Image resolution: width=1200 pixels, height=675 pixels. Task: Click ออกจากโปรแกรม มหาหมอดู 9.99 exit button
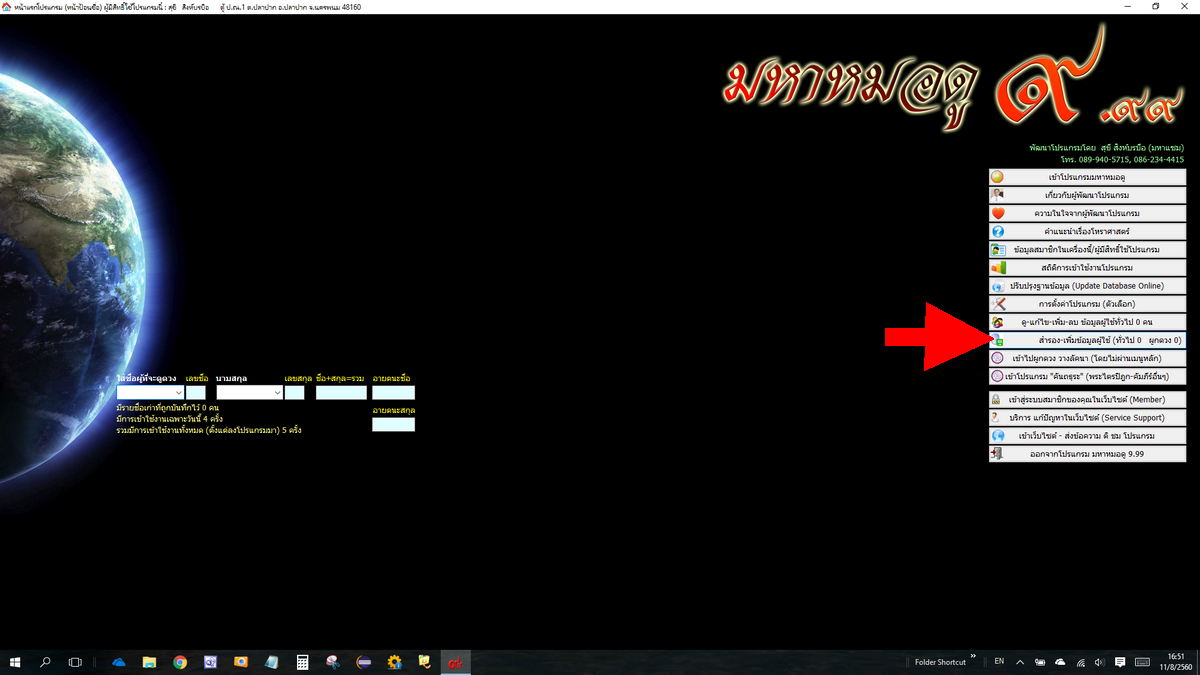pos(1087,453)
